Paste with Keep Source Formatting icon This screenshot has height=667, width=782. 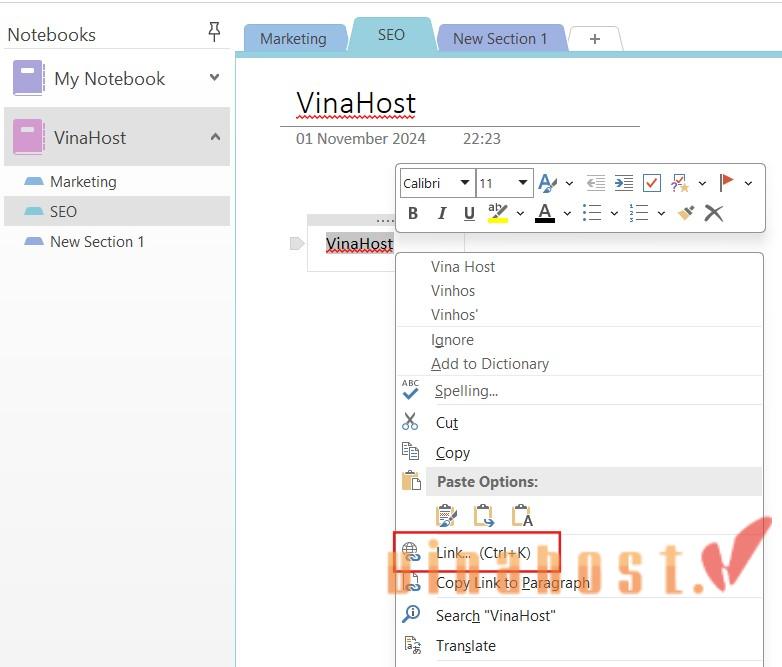446,515
